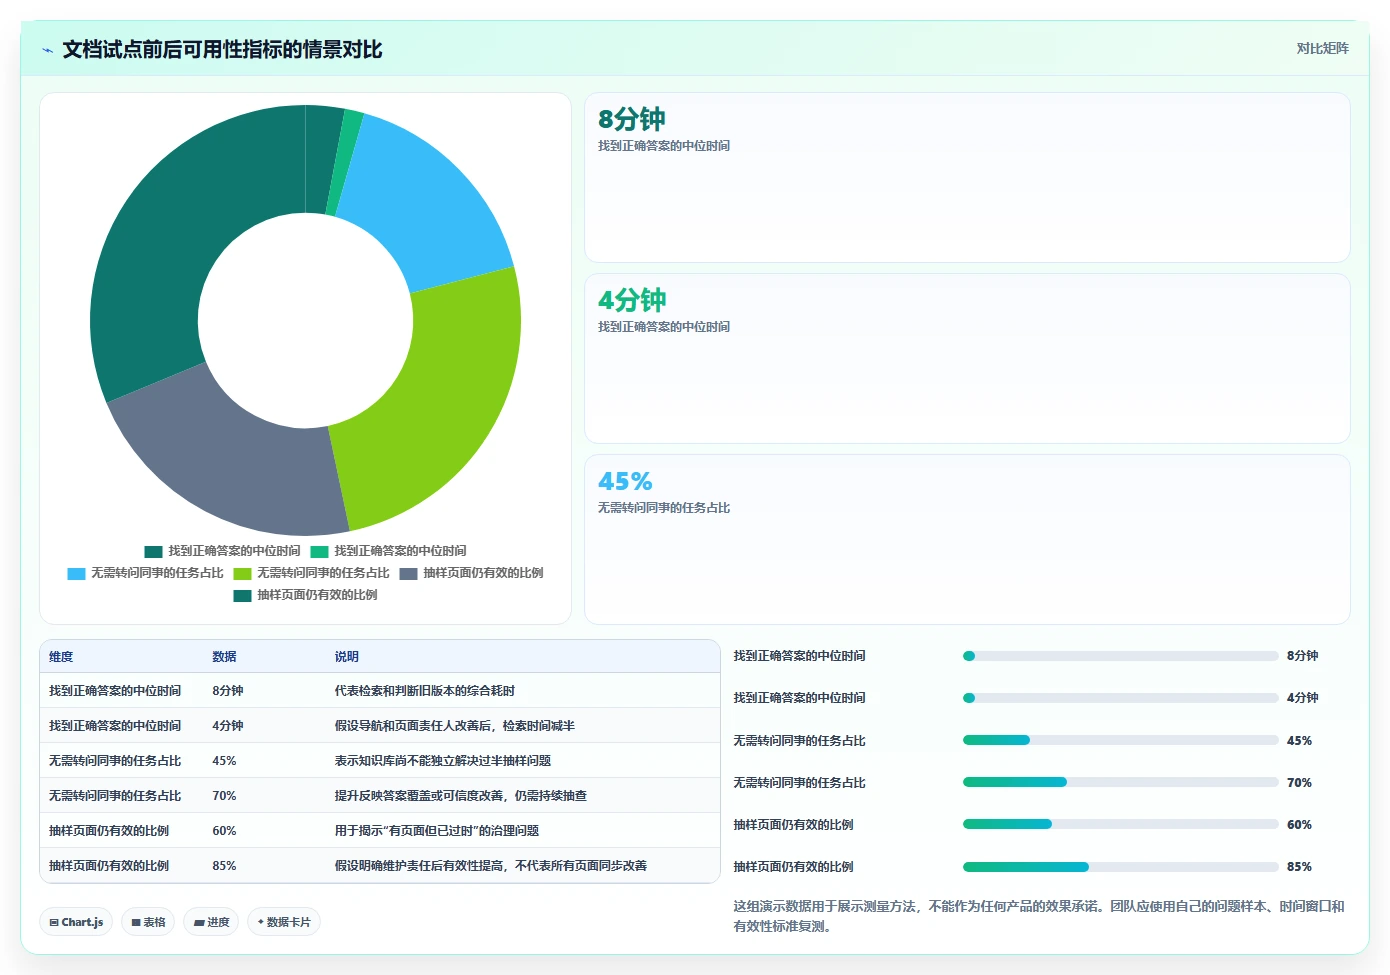Toggle dark teal legend item 抽样页面仍有效的比例
The width and height of the screenshot is (1390, 975).
[305, 595]
